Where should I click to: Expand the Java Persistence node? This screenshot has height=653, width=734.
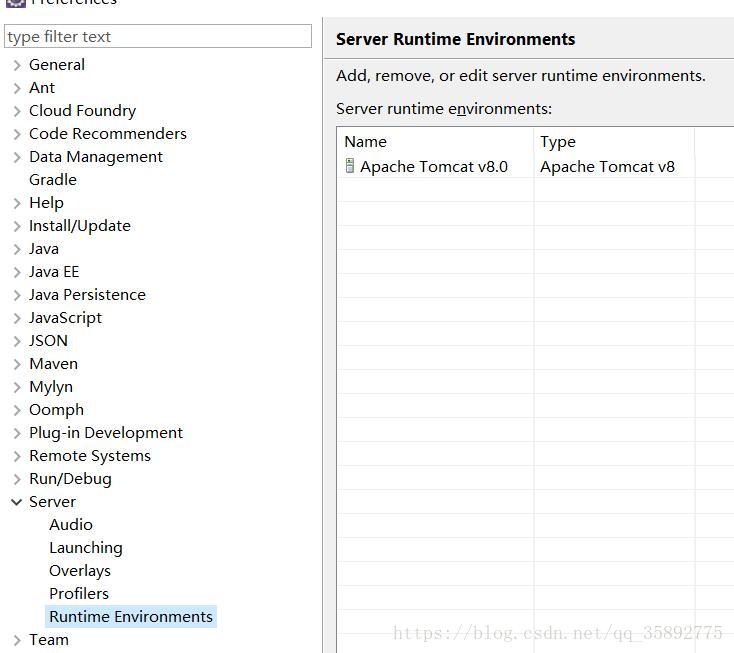pyautogui.click(x=17, y=295)
